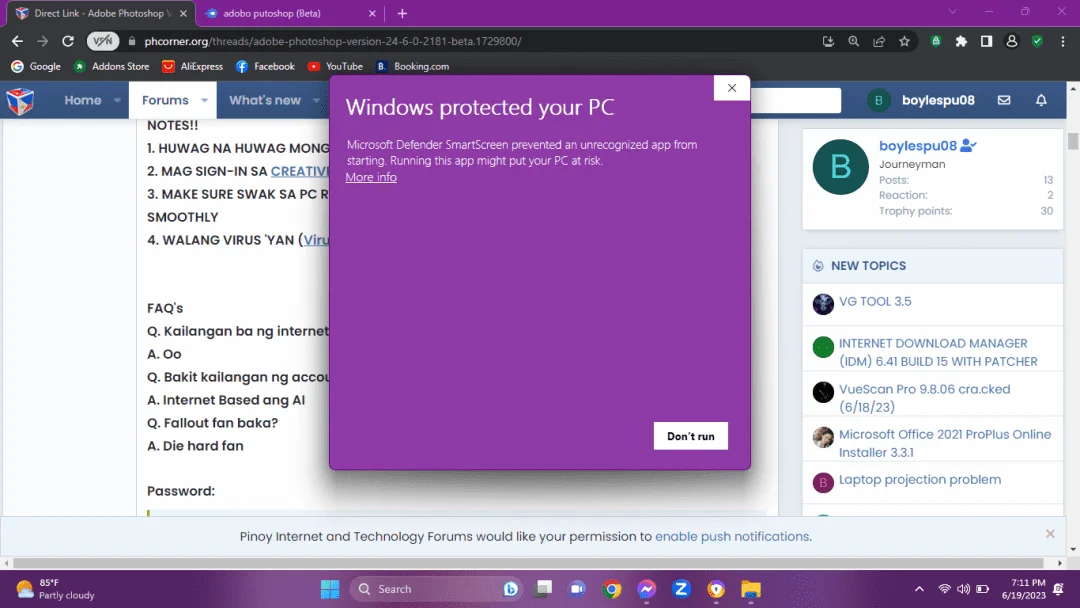Open the Addons Store bookmark
This screenshot has width=1080, height=608.
(x=112, y=67)
